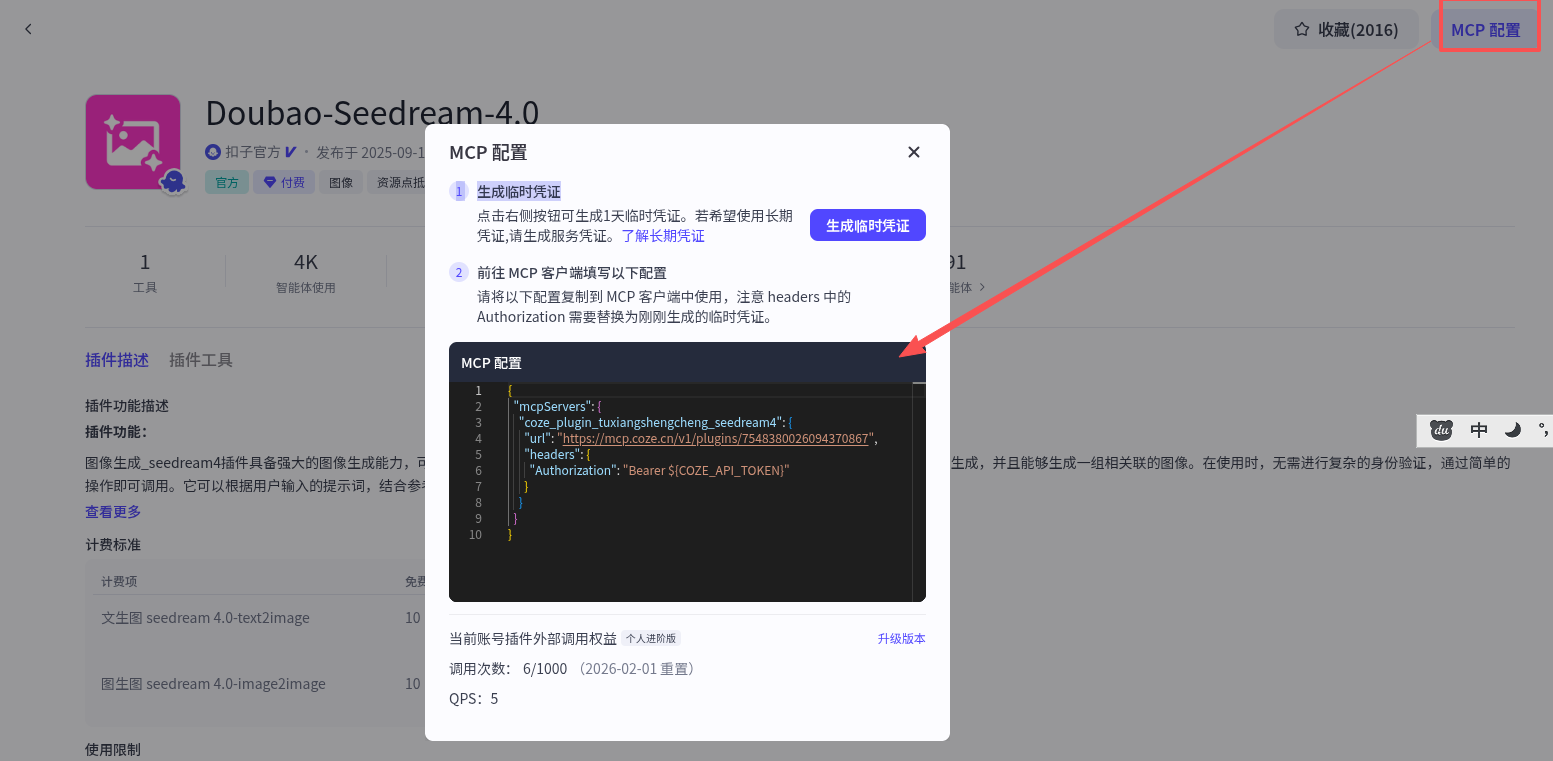
Task: Click the 生成临时凭证 button
Action: [x=867, y=225]
